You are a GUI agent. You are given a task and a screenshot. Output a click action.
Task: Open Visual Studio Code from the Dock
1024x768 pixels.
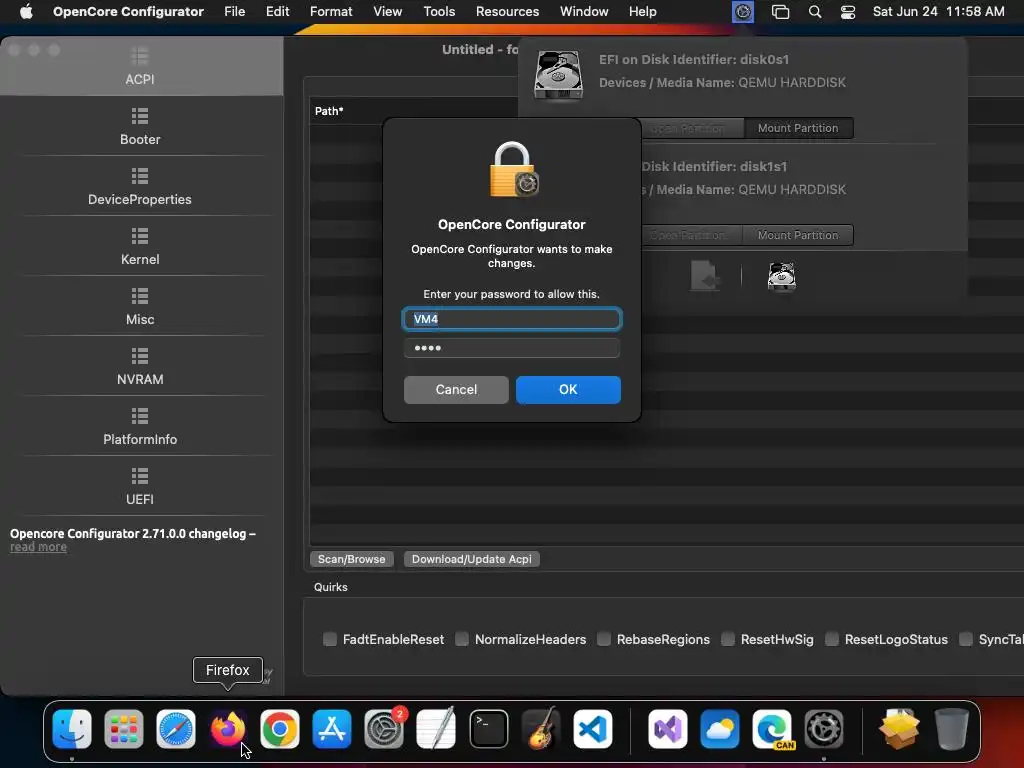593,728
